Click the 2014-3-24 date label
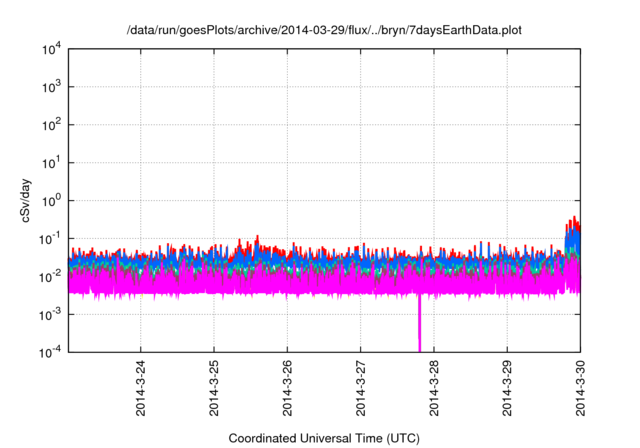This screenshot has width=640, height=448. coord(140,388)
